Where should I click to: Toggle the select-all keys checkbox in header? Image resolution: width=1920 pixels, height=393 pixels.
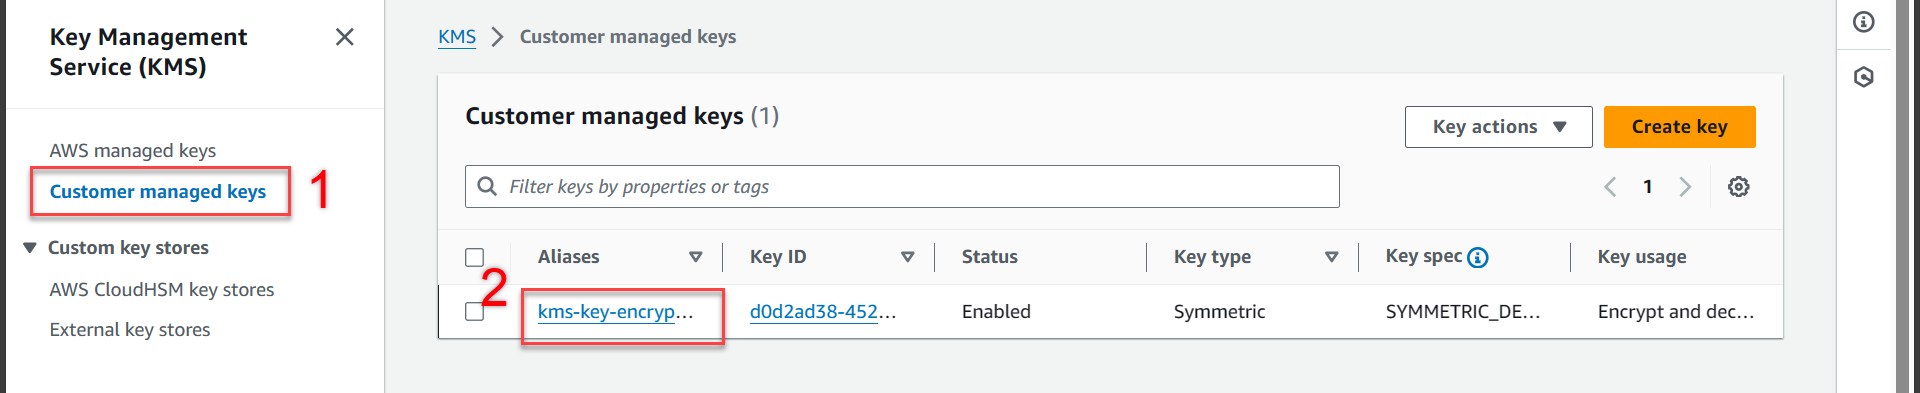pyautogui.click(x=475, y=257)
